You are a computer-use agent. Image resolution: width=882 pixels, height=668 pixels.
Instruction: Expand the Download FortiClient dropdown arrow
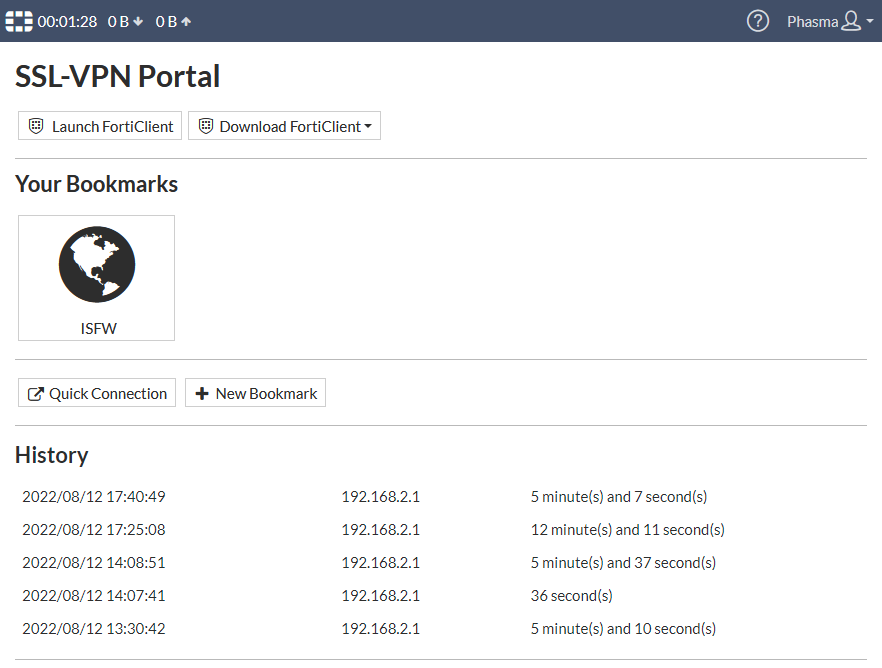[x=368, y=126]
